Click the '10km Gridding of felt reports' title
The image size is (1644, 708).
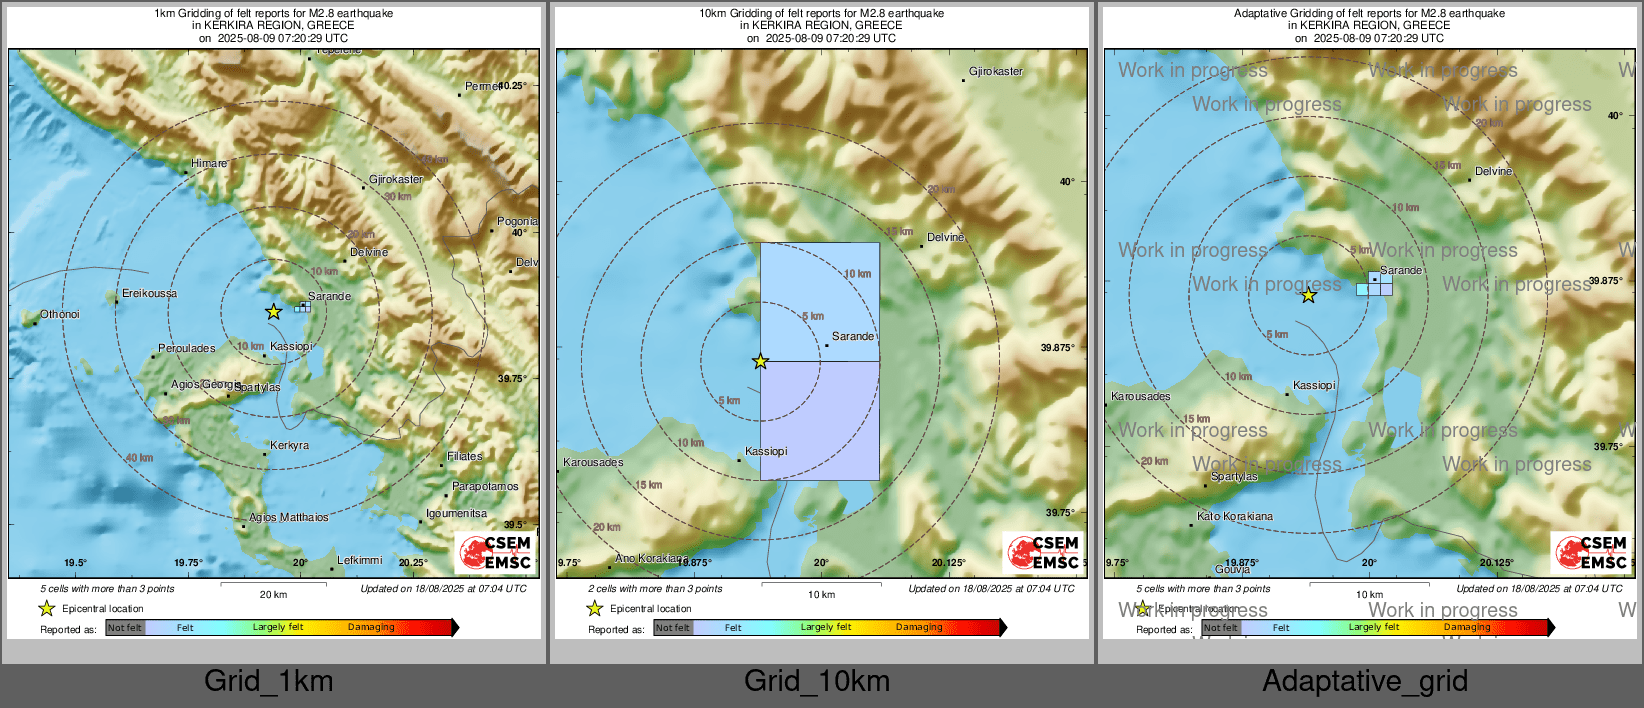821,14
